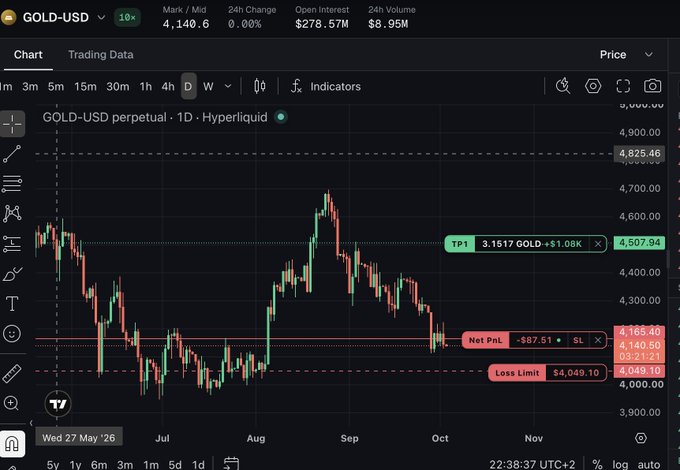This screenshot has width=680, height=470.
Task: Select the patterns drawing tool
Action: coord(12,213)
